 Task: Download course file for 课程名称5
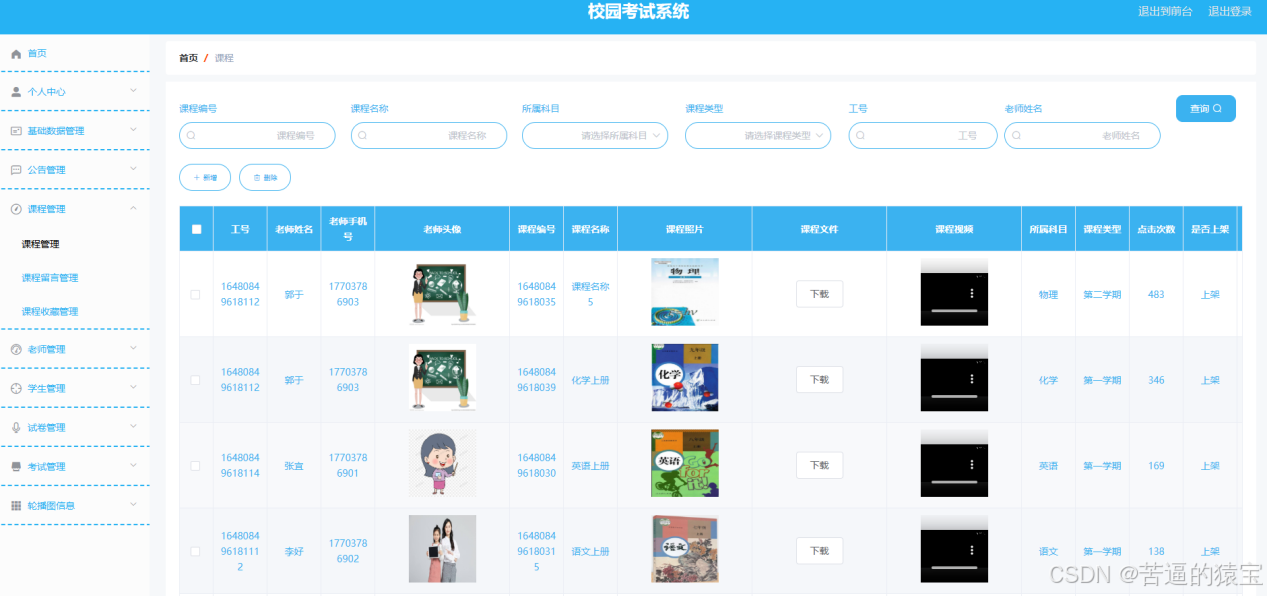pyautogui.click(x=819, y=294)
